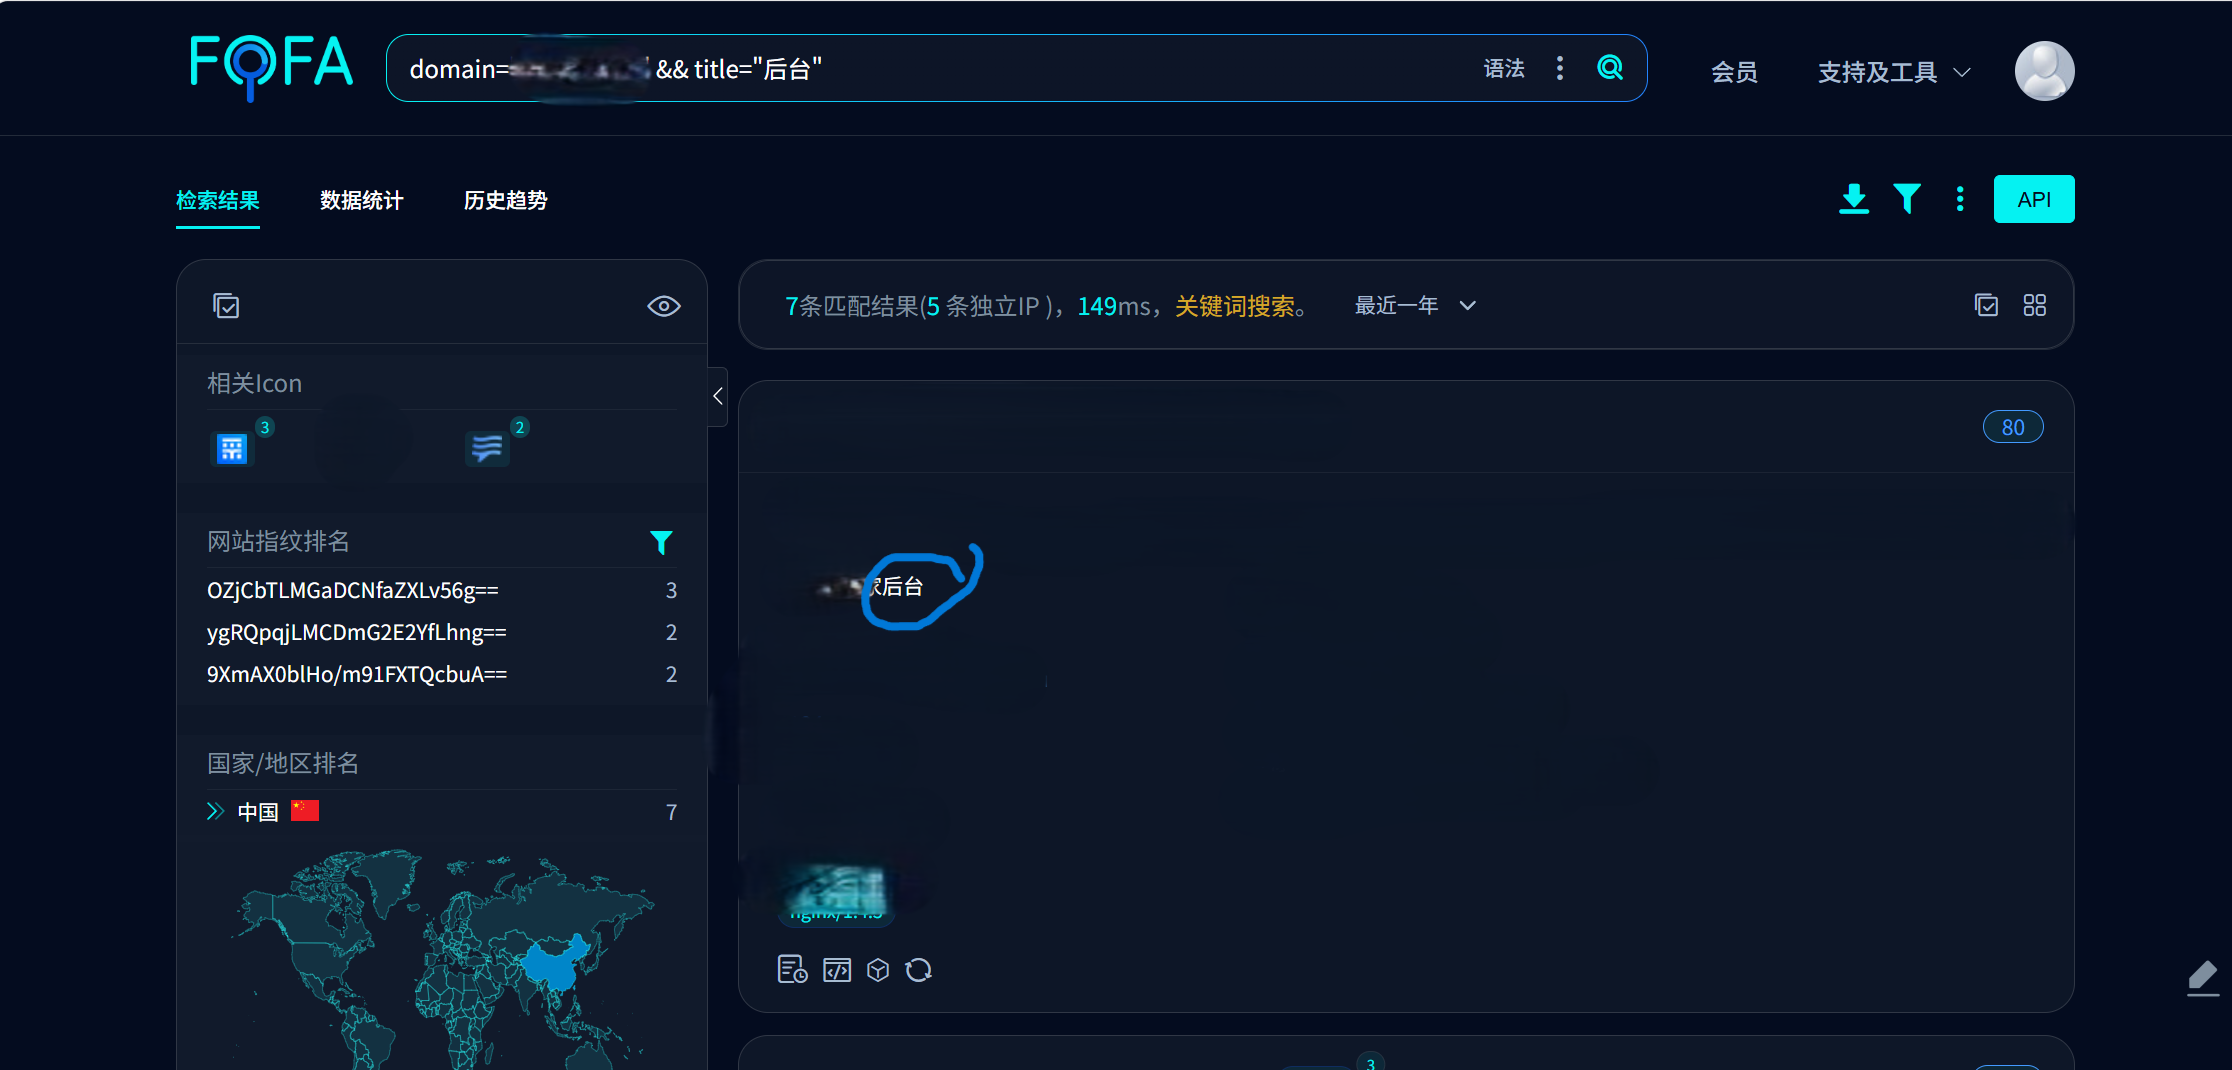
Task: Switch to grid view layout
Action: point(2035,305)
